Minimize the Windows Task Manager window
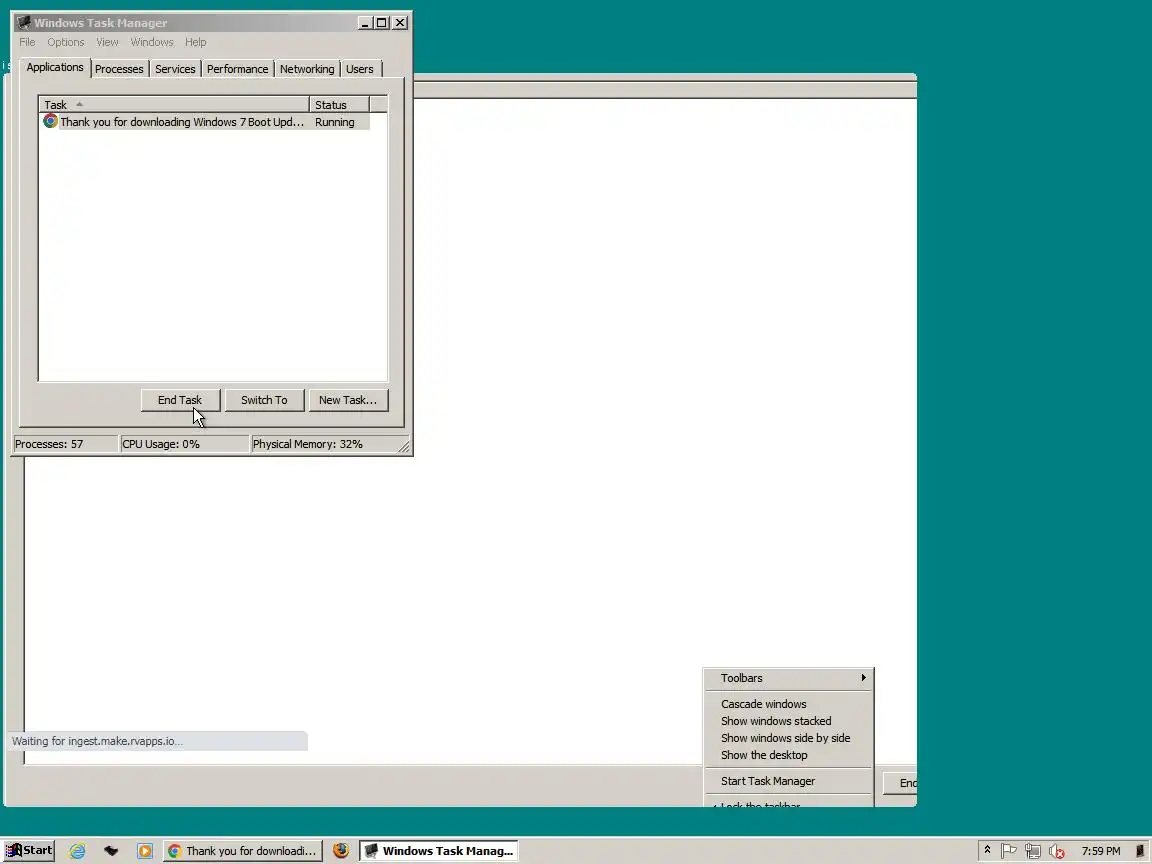 (x=365, y=23)
